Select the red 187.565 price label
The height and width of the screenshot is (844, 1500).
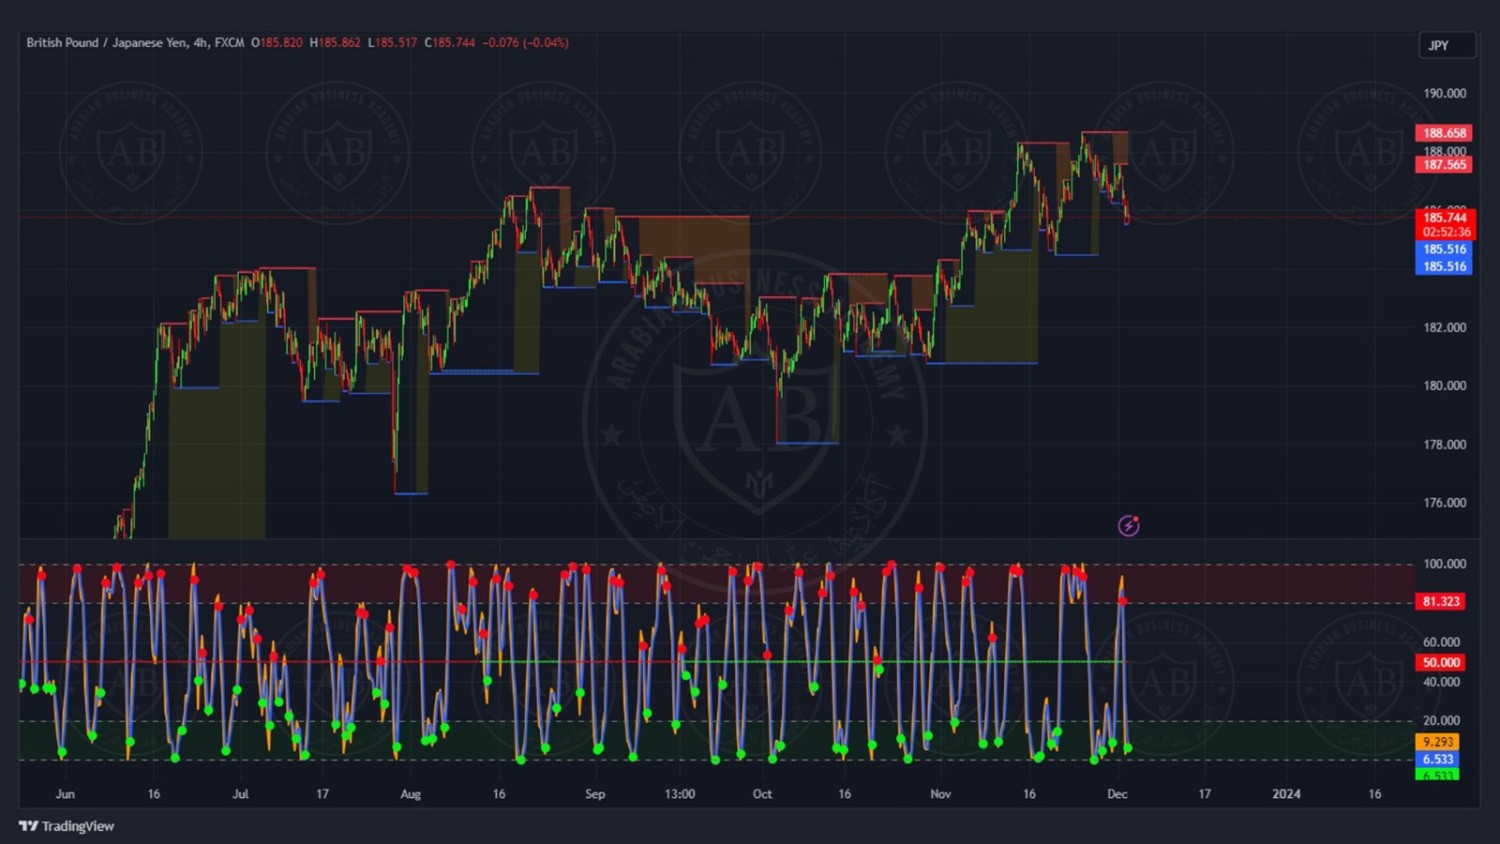[1444, 165]
